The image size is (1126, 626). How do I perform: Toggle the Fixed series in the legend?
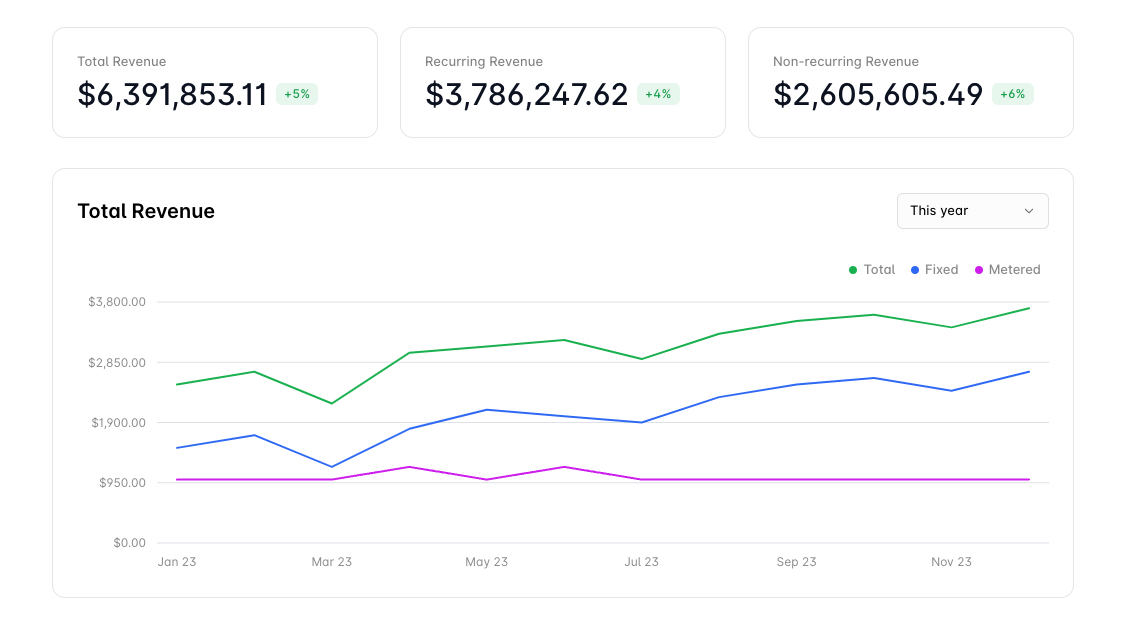[x=941, y=269]
